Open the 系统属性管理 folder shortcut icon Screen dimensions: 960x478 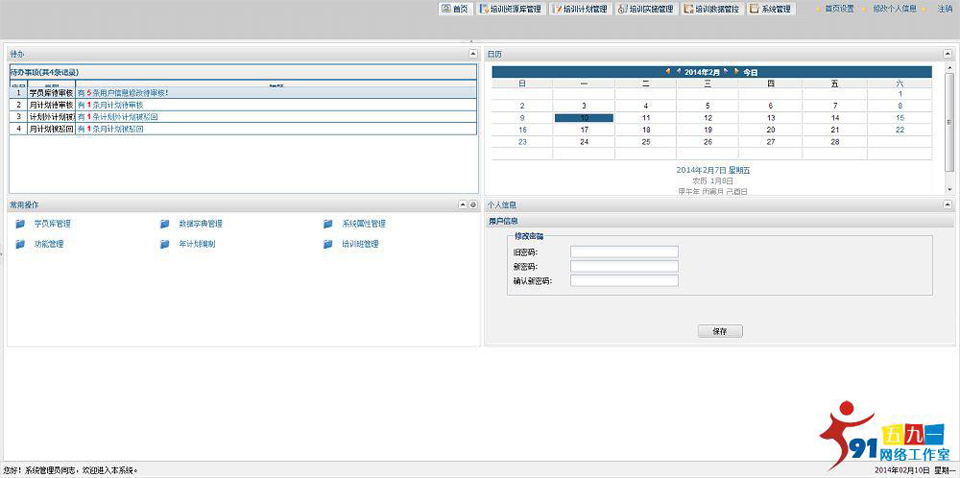tap(328, 224)
